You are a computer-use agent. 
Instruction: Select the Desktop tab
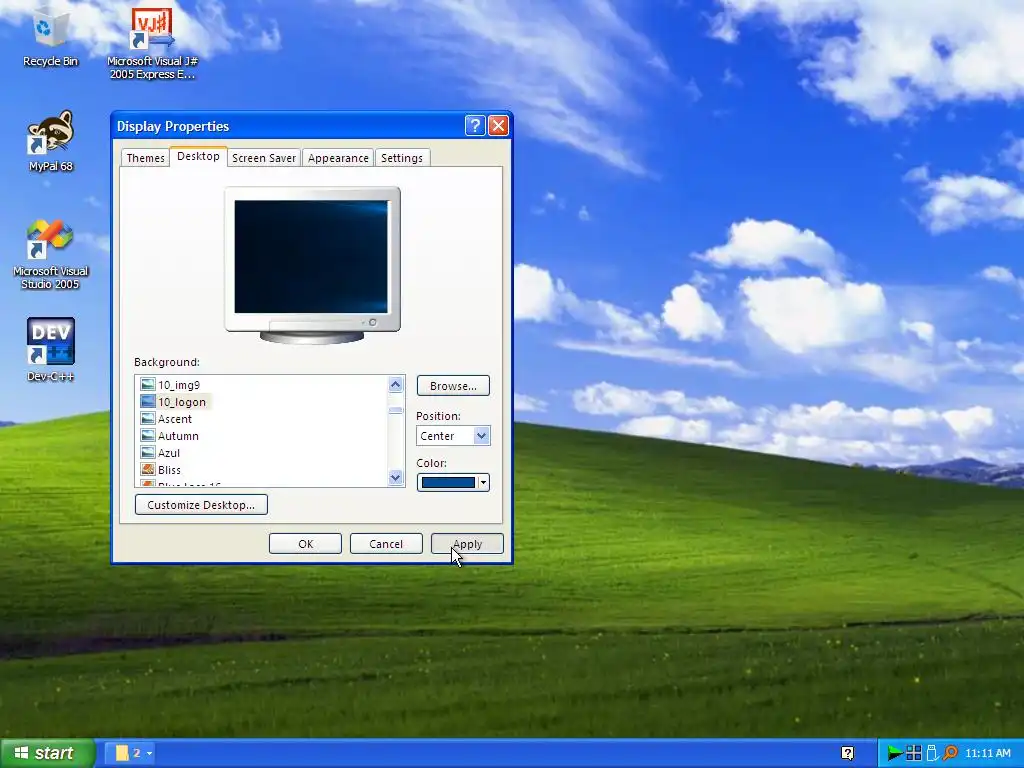coord(198,156)
